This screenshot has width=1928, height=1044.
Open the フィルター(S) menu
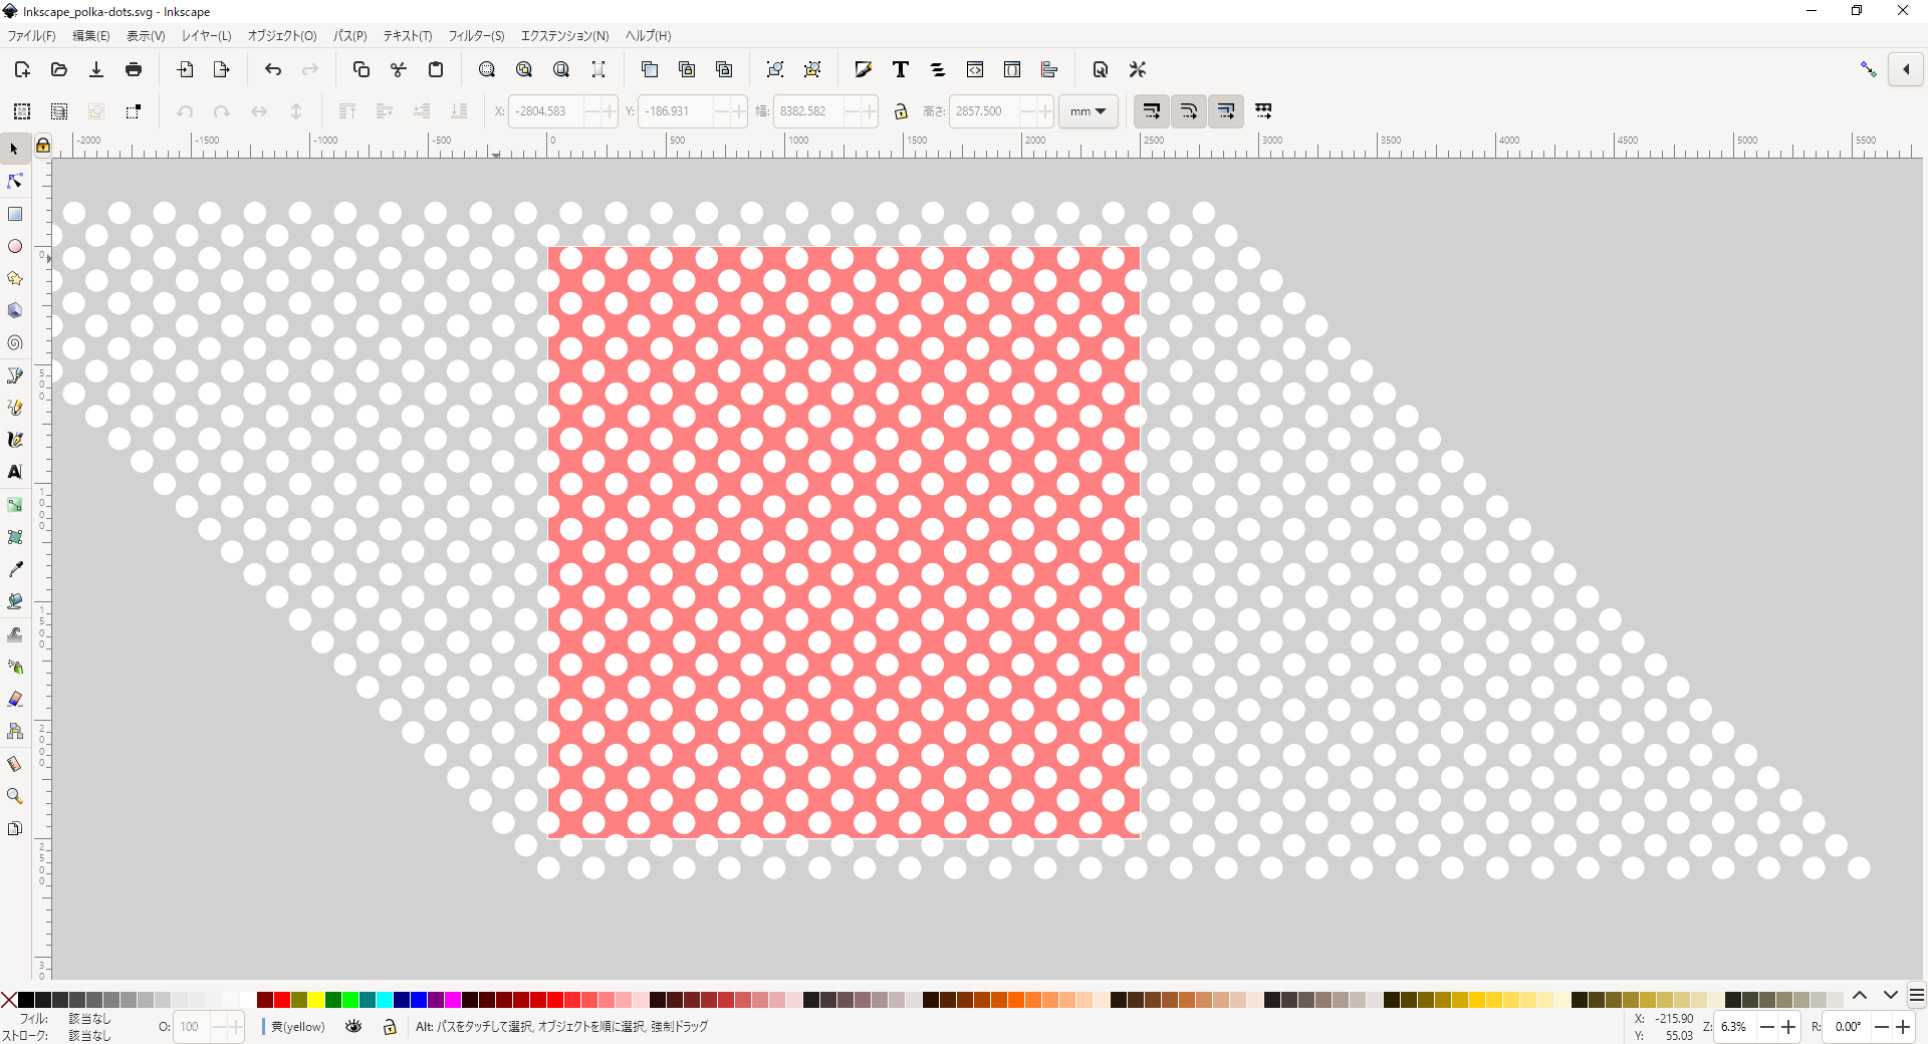click(x=475, y=35)
